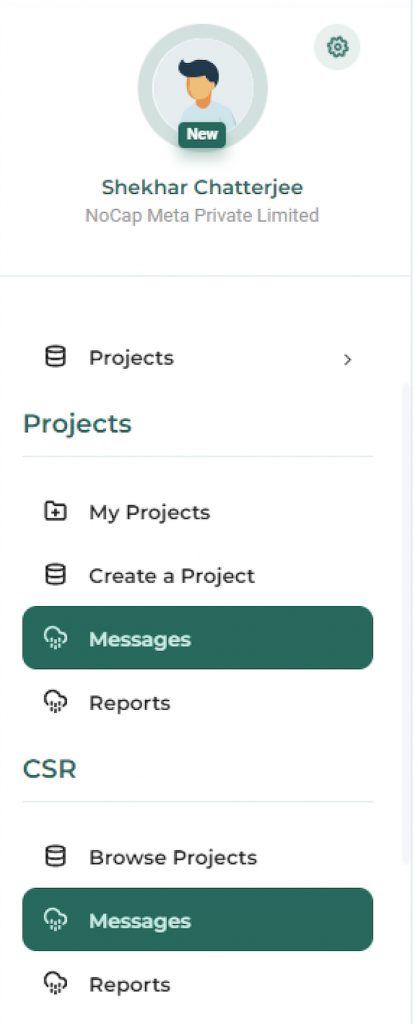Viewport: 418px width, 1024px height.
Task: Click the CSR section heading
Action: tap(50, 769)
